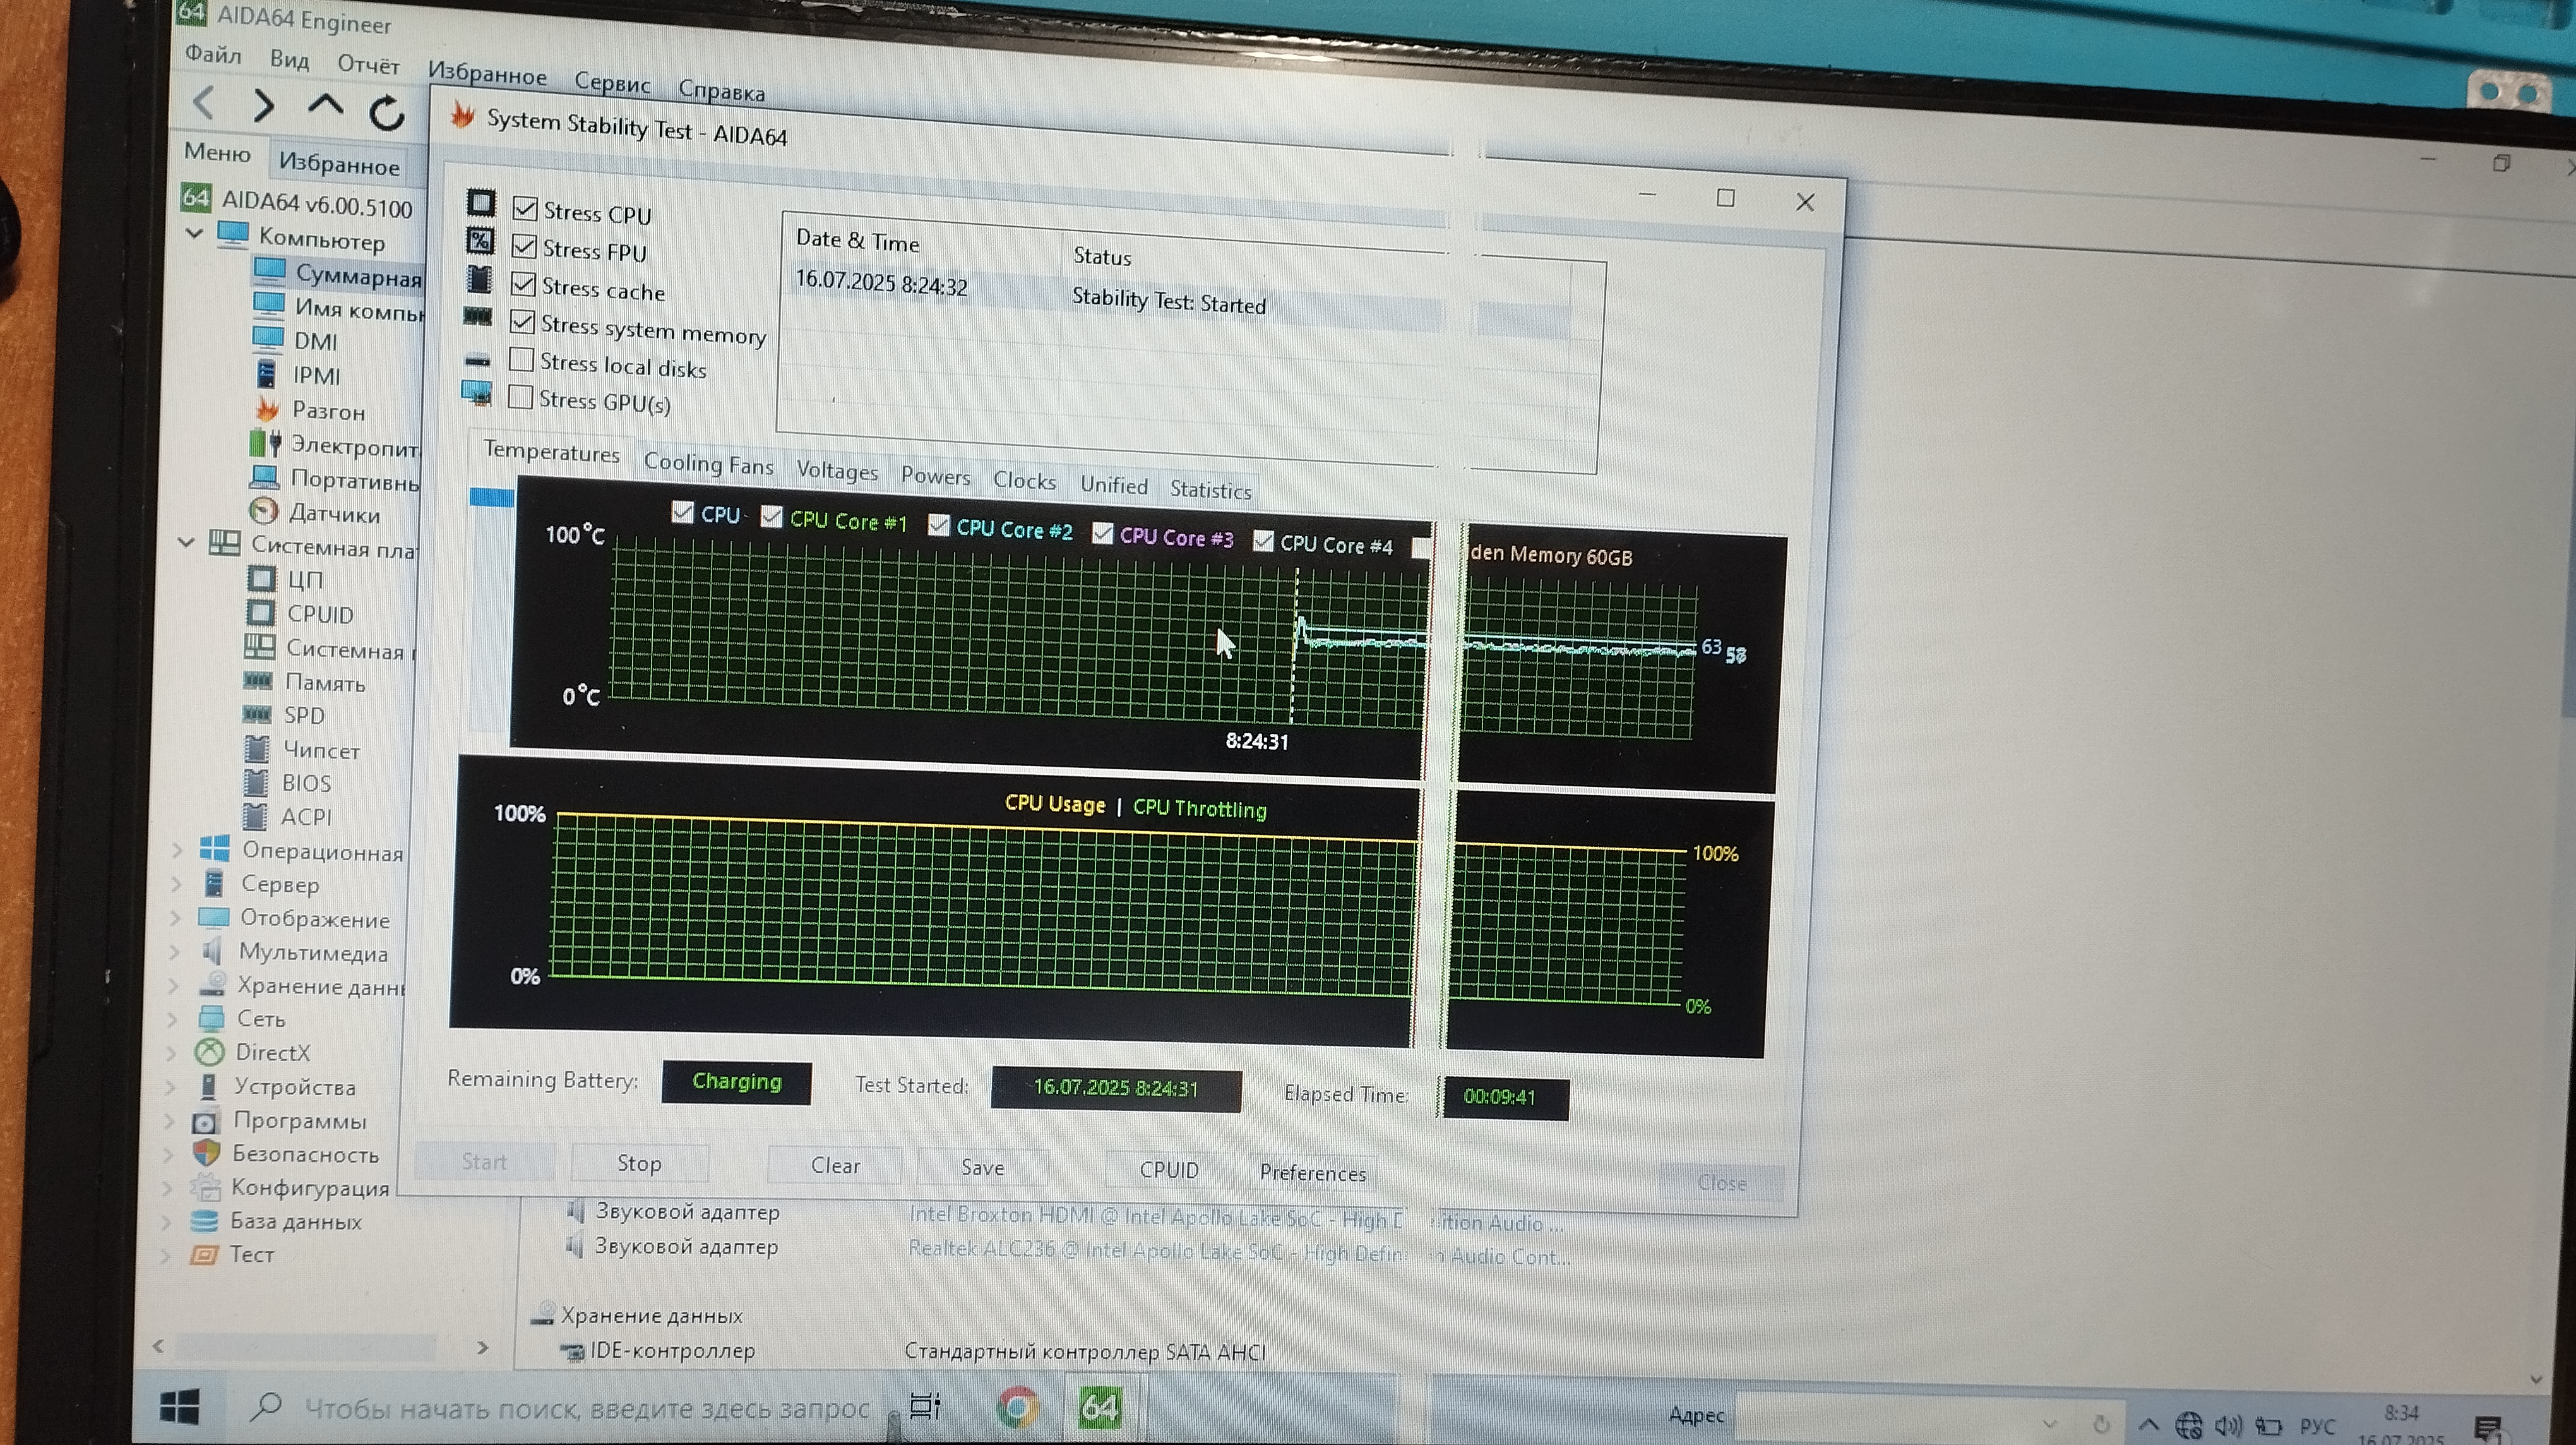Open the Сервис menu
Viewport: 2576px width, 1445px height.
click(612, 84)
